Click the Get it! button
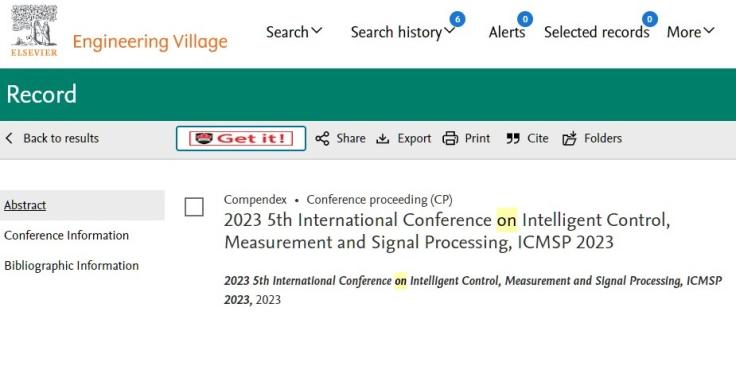736x378 pixels. point(241,139)
